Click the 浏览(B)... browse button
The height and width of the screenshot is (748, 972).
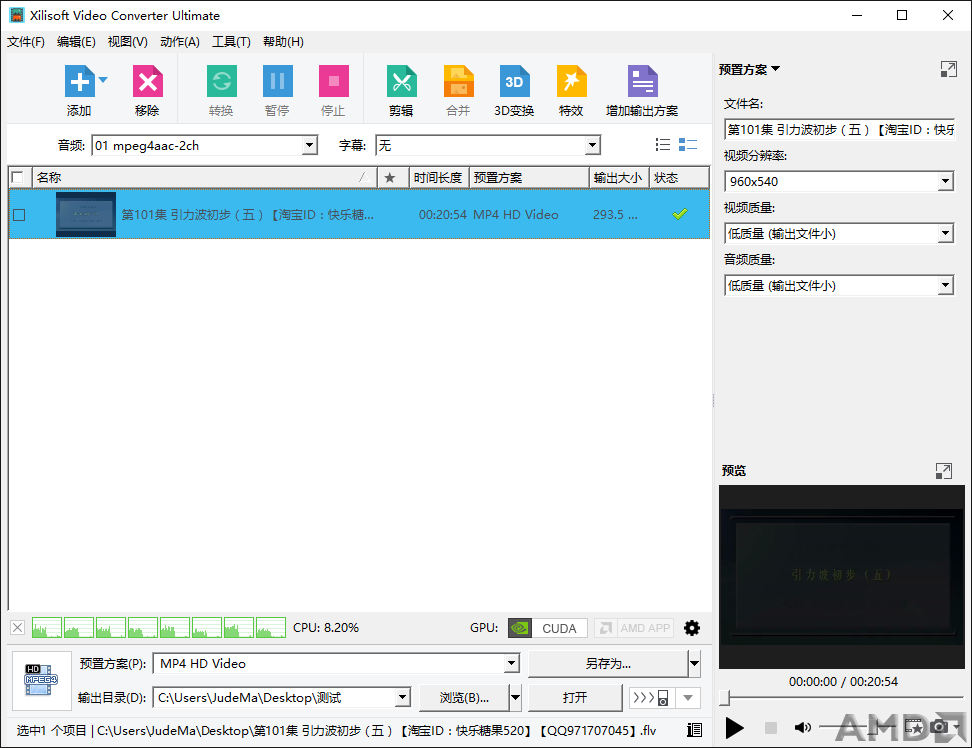coord(464,698)
